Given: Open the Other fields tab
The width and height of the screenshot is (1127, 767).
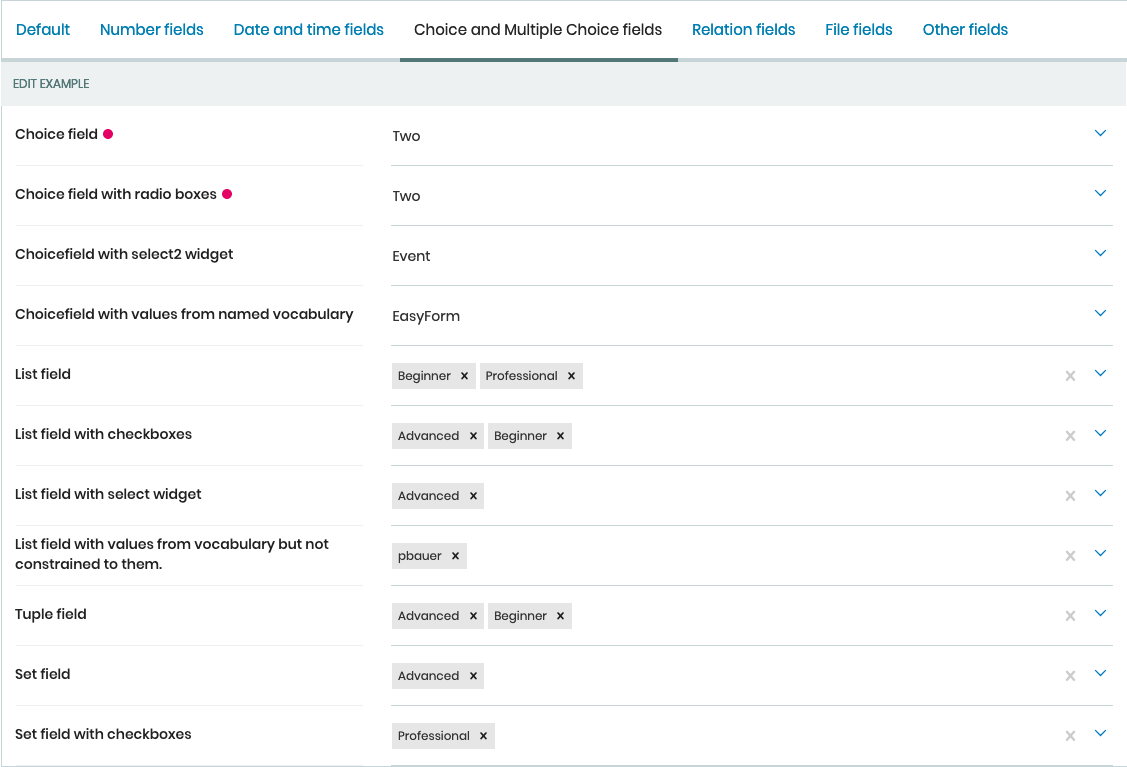Looking at the screenshot, I should [965, 29].
